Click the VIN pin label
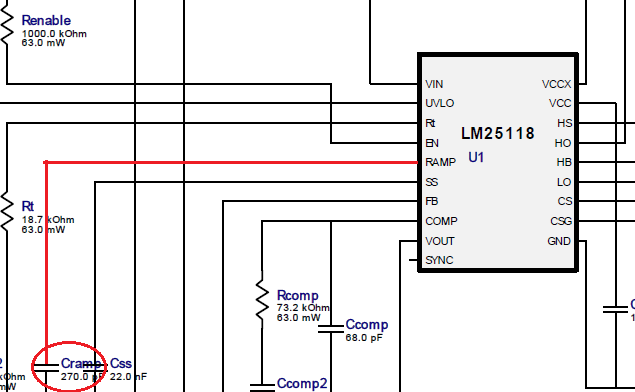 (x=434, y=84)
